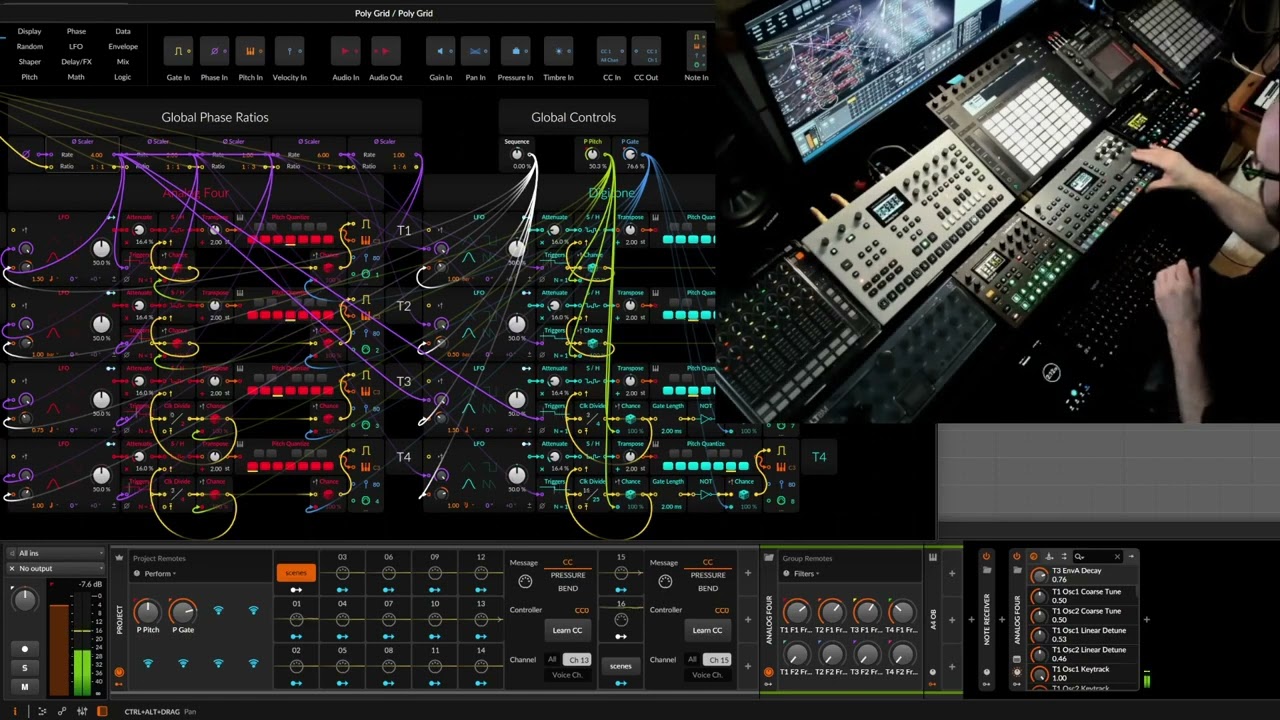Open the mixer panel icon in footer
Screen dimensions: 1280x720
point(82,711)
